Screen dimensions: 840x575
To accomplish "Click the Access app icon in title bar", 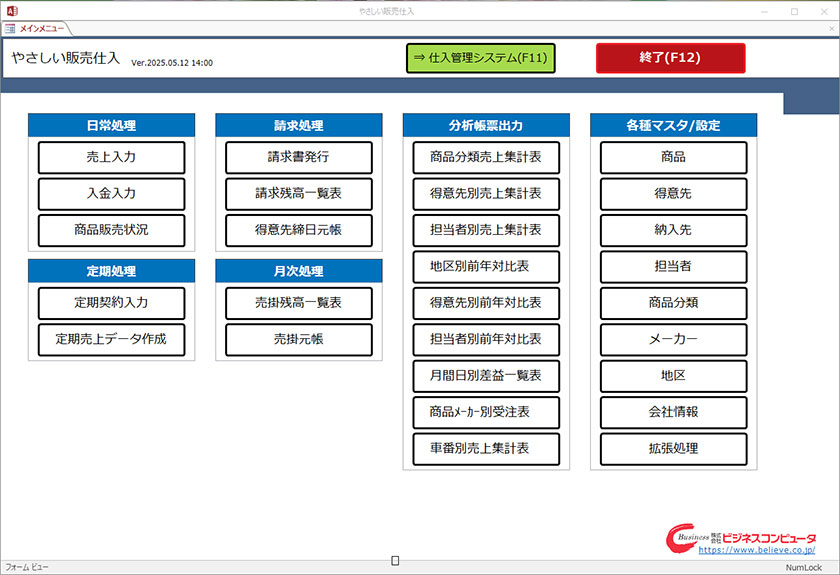I will point(12,11).
